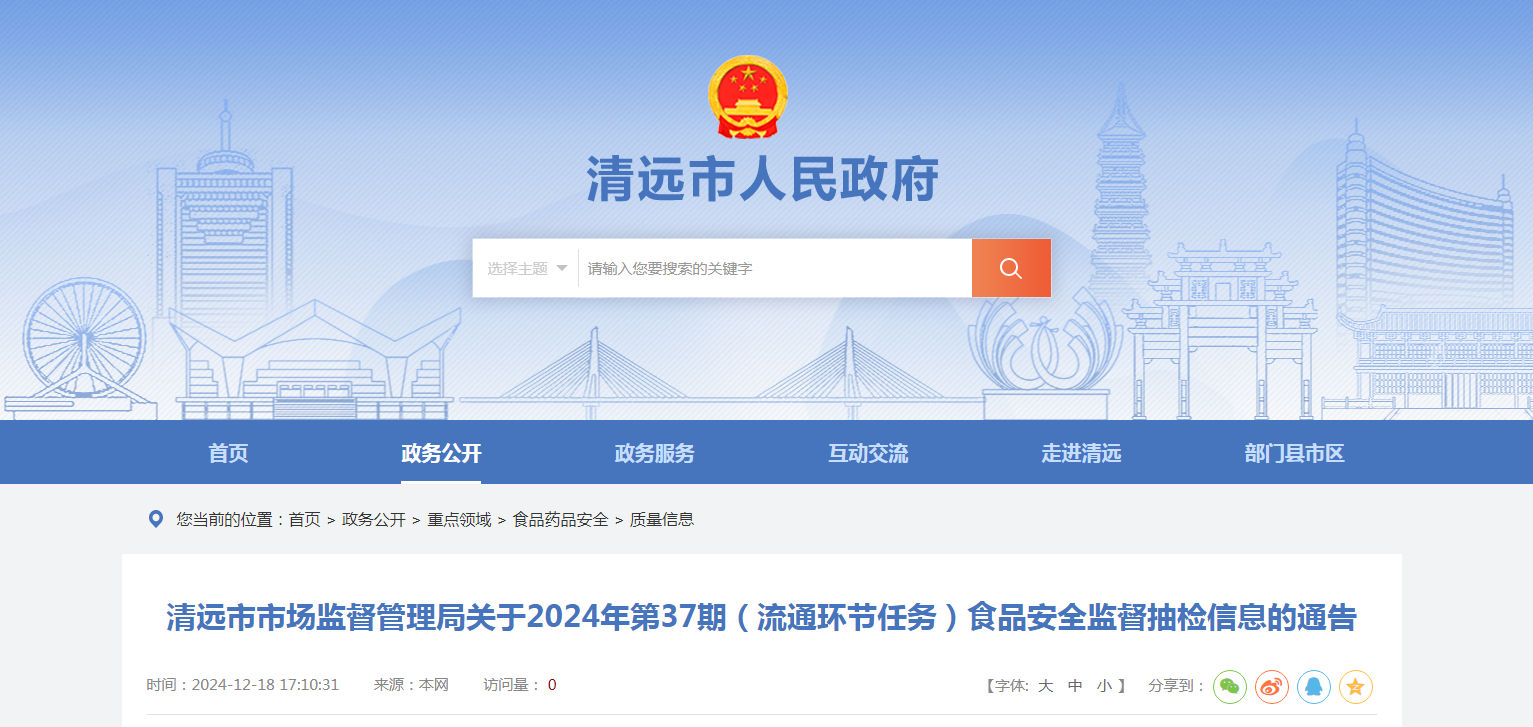This screenshot has width=1533, height=727.
Task: Click the 重点领域 breadcrumb link
Action: click(459, 519)
